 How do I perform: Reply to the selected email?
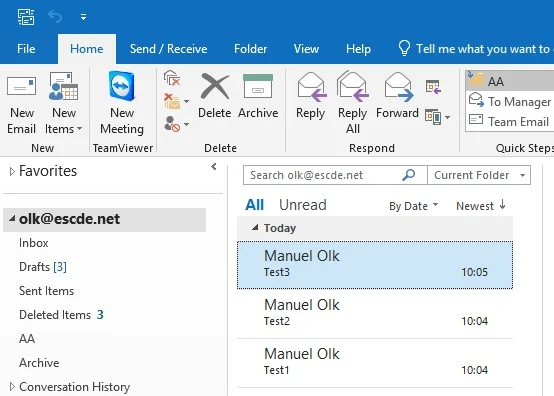click(310, 96)
